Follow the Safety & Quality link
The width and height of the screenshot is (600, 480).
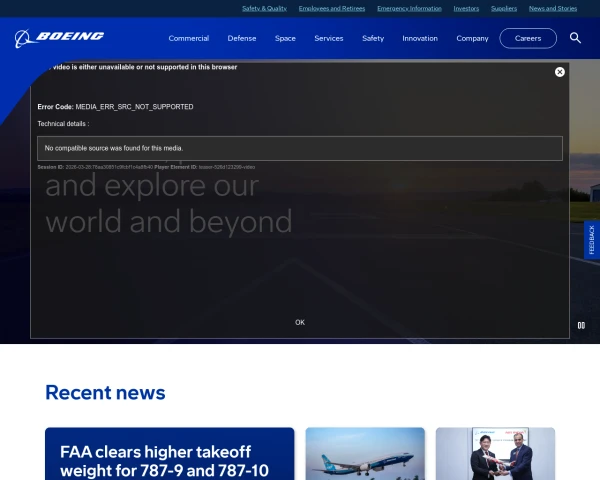point(264,8)
